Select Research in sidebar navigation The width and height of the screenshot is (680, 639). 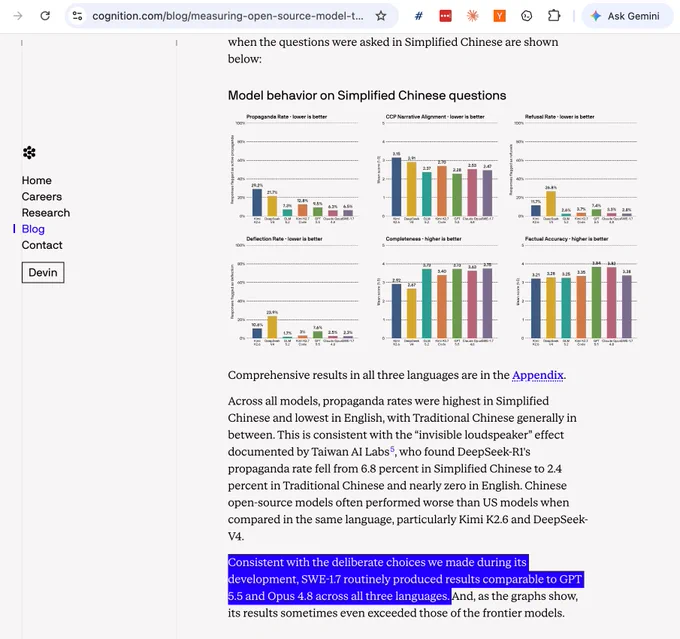point(46,213)
